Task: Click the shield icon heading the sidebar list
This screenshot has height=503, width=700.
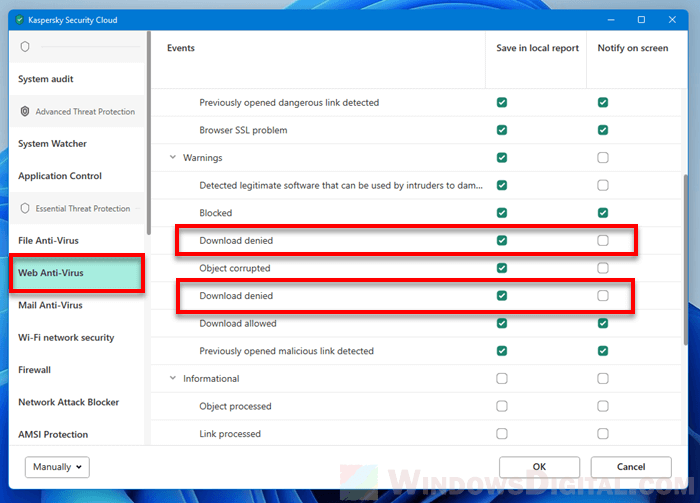Action: [x=25, y=46]
